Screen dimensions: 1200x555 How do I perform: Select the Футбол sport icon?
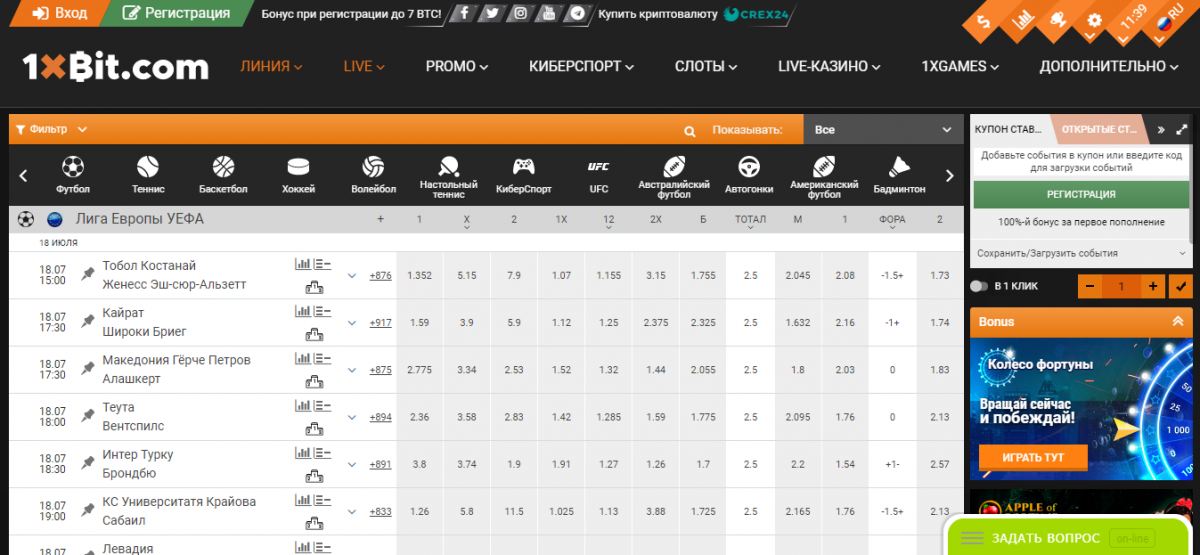click(73, 175)
